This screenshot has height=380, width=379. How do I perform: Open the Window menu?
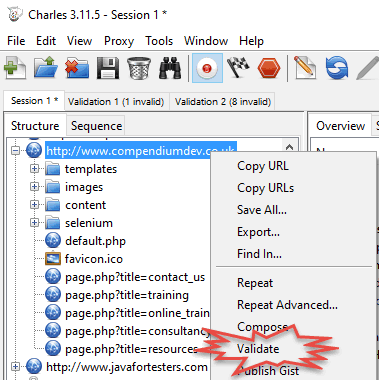pos(206,41)
